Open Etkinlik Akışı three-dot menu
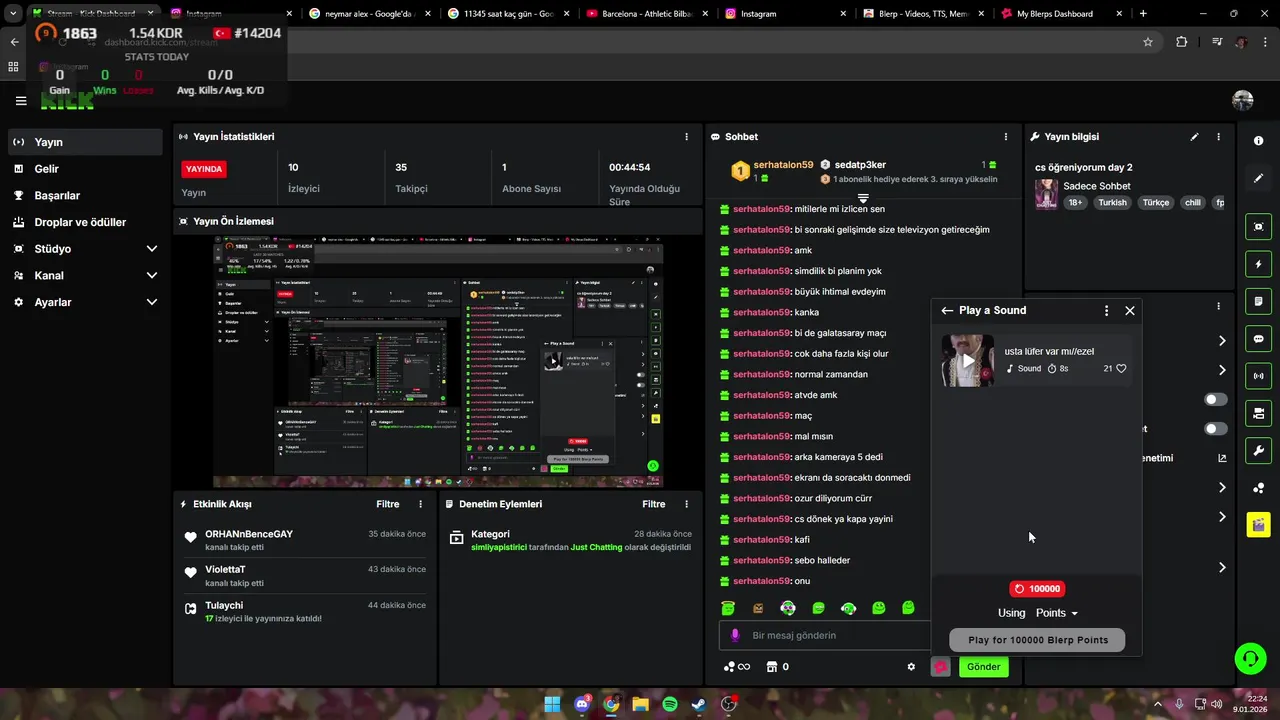 [x=420, y=505]
